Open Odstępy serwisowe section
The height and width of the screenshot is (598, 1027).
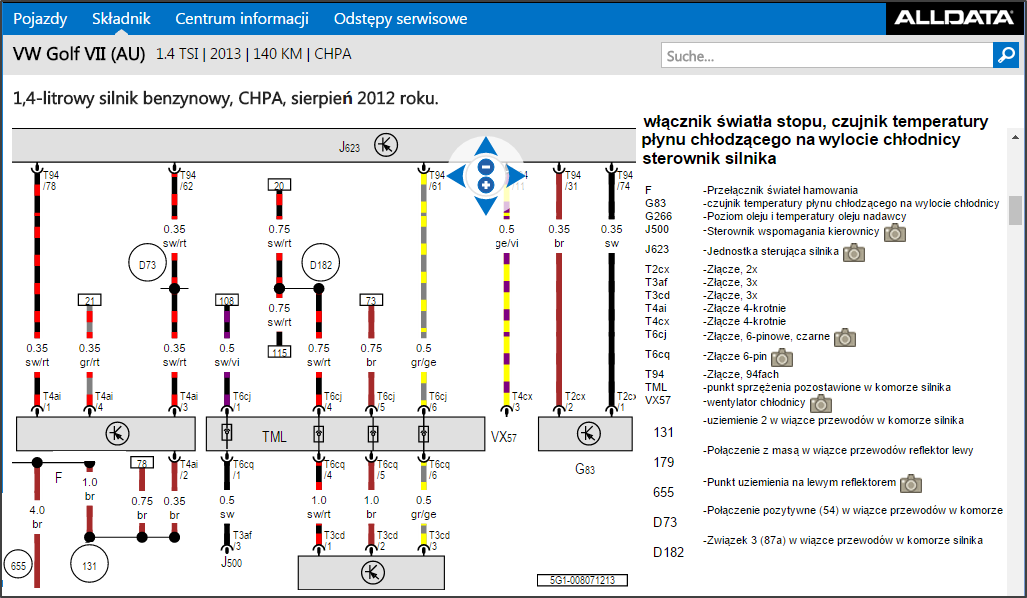point(400,18)
